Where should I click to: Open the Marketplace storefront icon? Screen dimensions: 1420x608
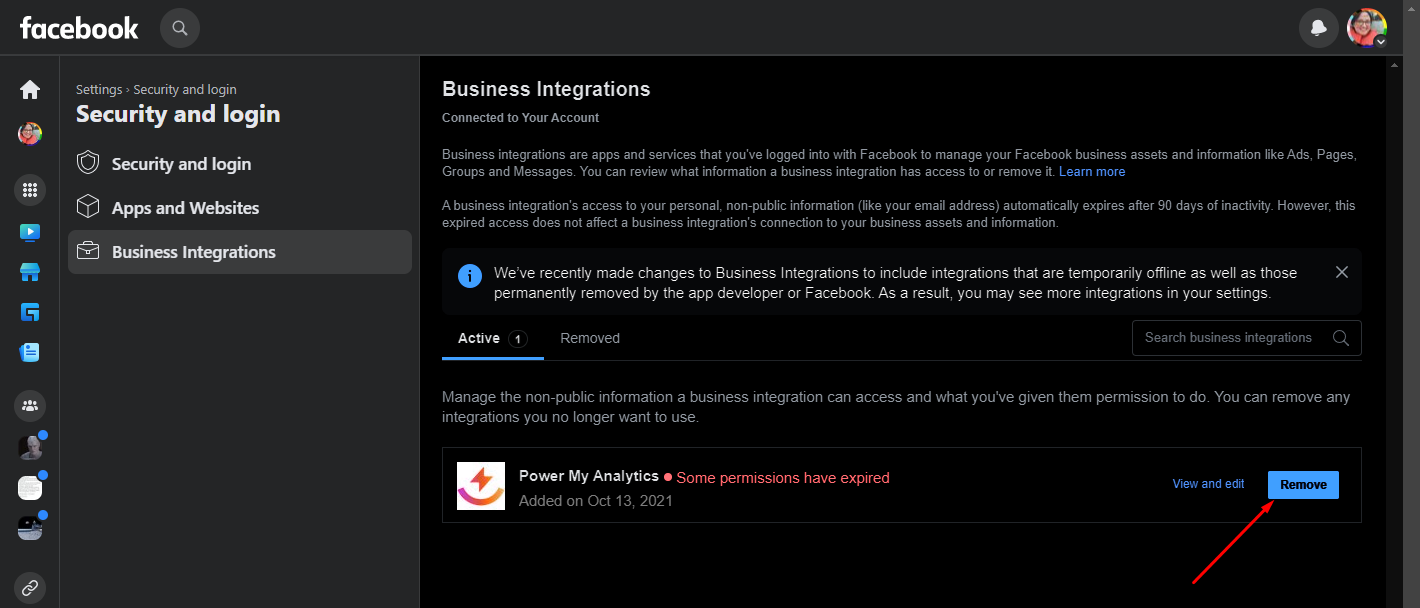(x=30, y=272)
